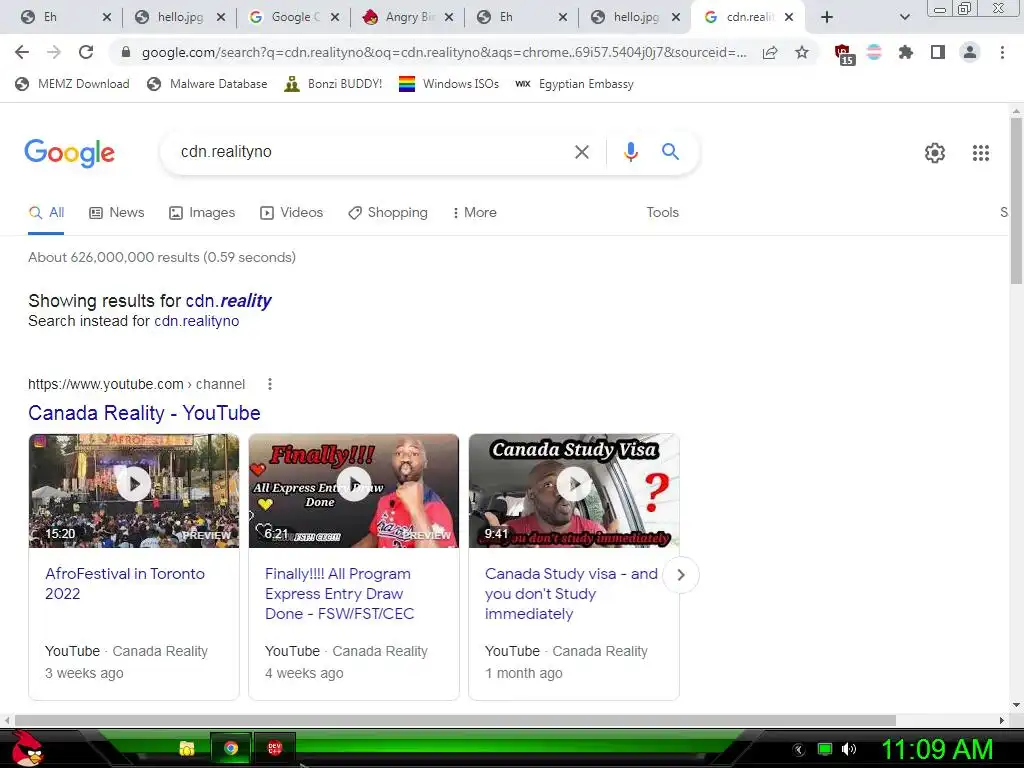Search instead for cdn.realityno

pyautogui.click(x=197, y=321)
